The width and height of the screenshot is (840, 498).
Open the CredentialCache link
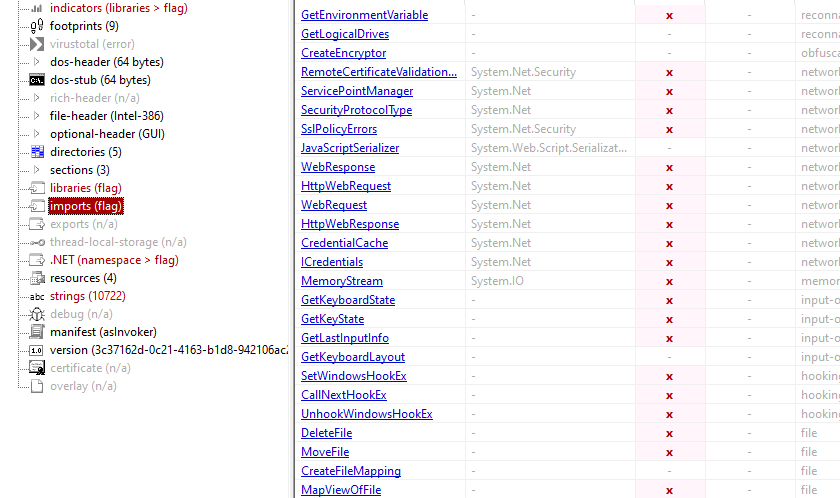tap(344, 243)
